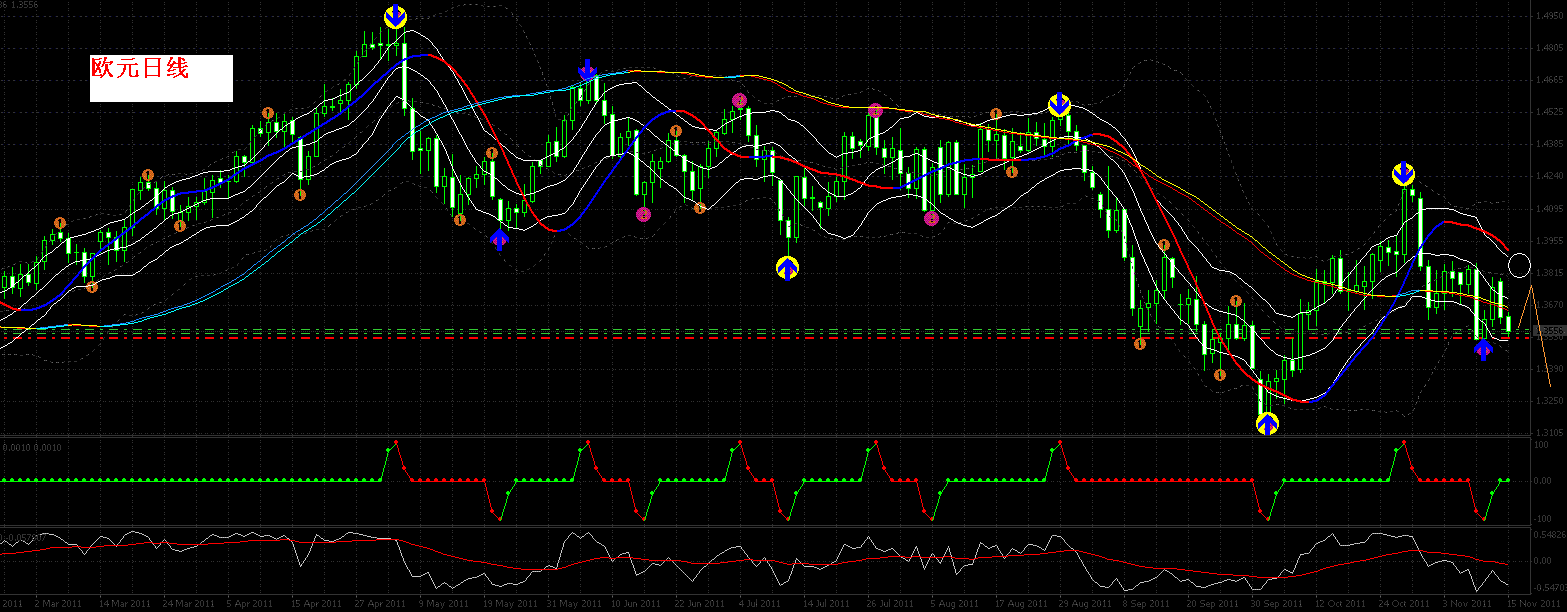Select the yellow-circled sell arrow above the late-April 2011 peak
This screenshot has height=612, width=1567.
(395, 16)
